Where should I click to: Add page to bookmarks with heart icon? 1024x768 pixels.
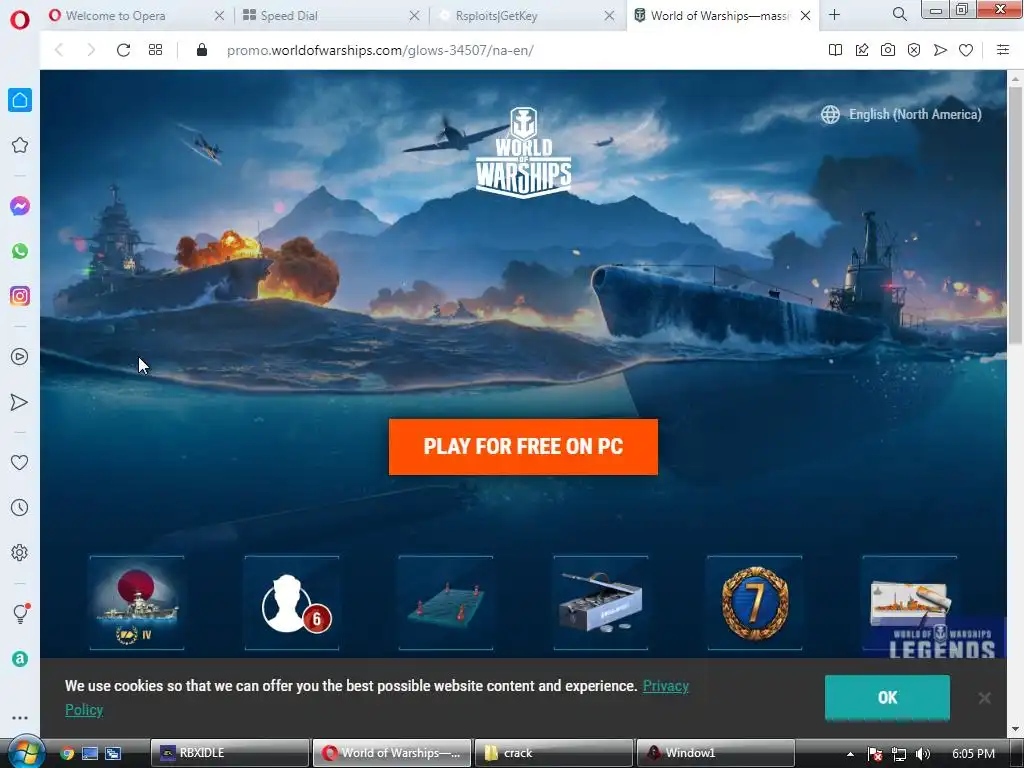click(966, 50)
